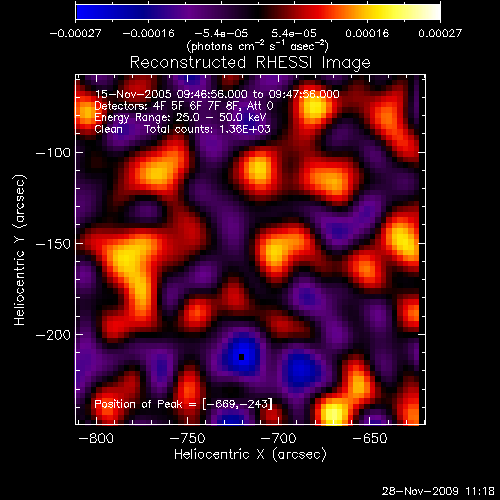Click the 'Reconstructed RHESSI Image' title
Viewport: 500px width, 500px height.
250,63
